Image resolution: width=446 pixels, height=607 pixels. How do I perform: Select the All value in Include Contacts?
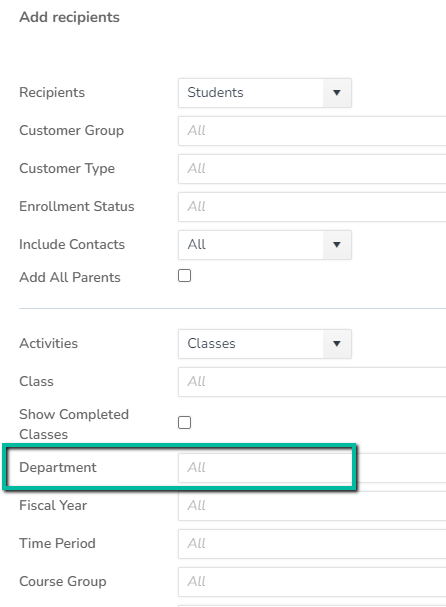click(197, 244)
